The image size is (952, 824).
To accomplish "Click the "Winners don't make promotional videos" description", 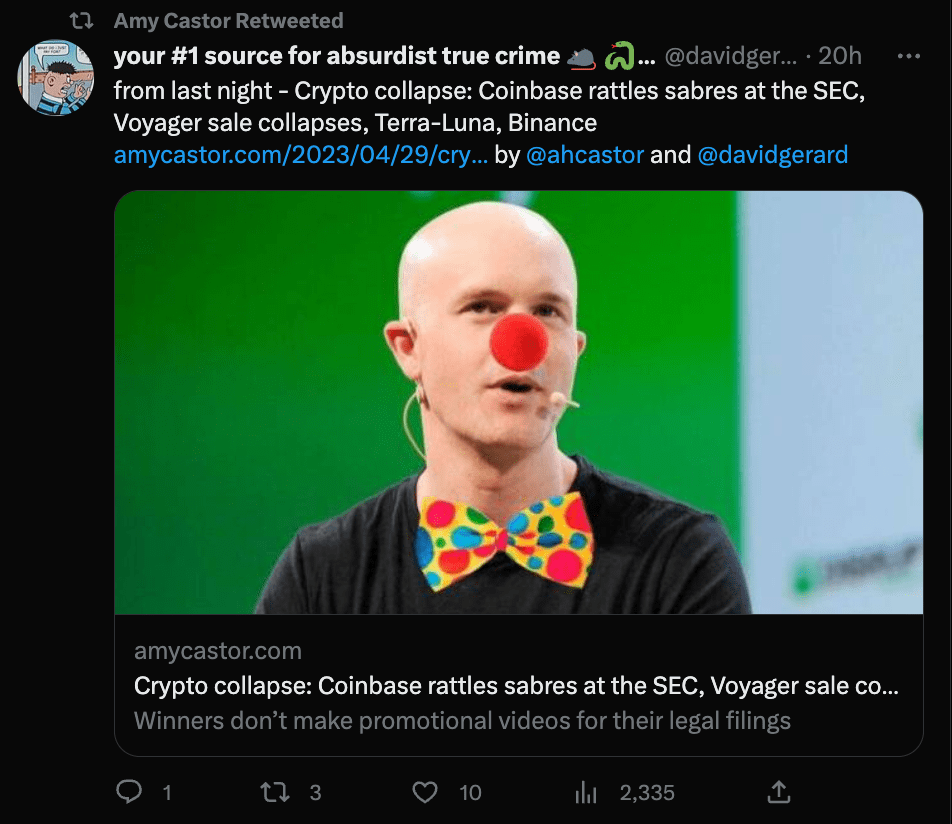I will 462,720.
